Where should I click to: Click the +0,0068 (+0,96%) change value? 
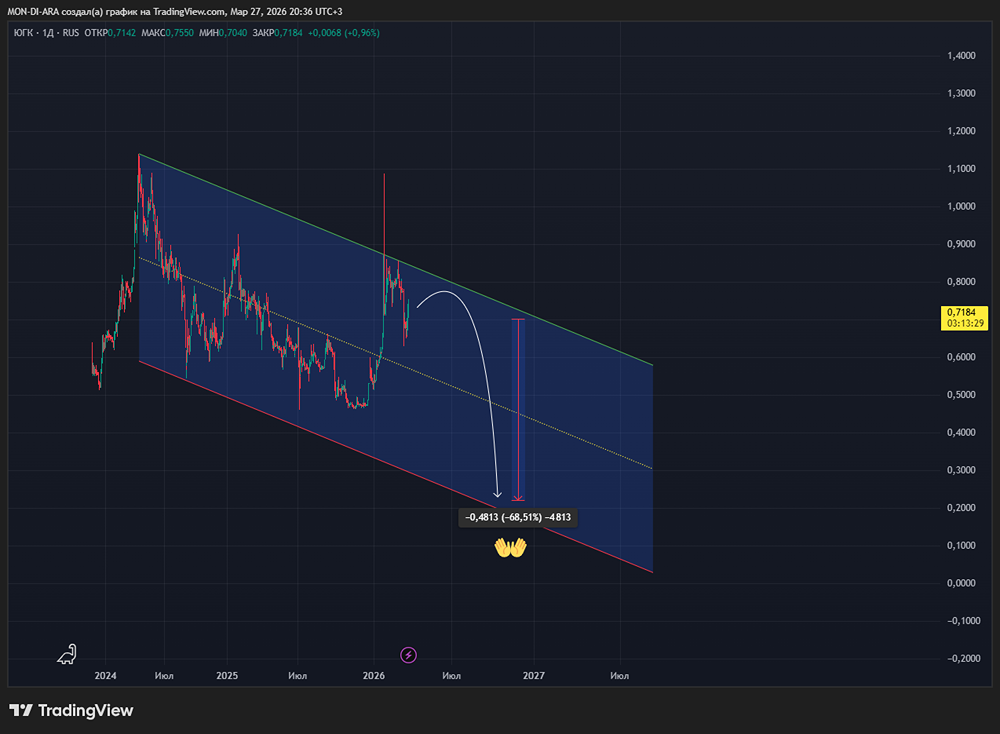pyautogui.click(x=344, y=33)
